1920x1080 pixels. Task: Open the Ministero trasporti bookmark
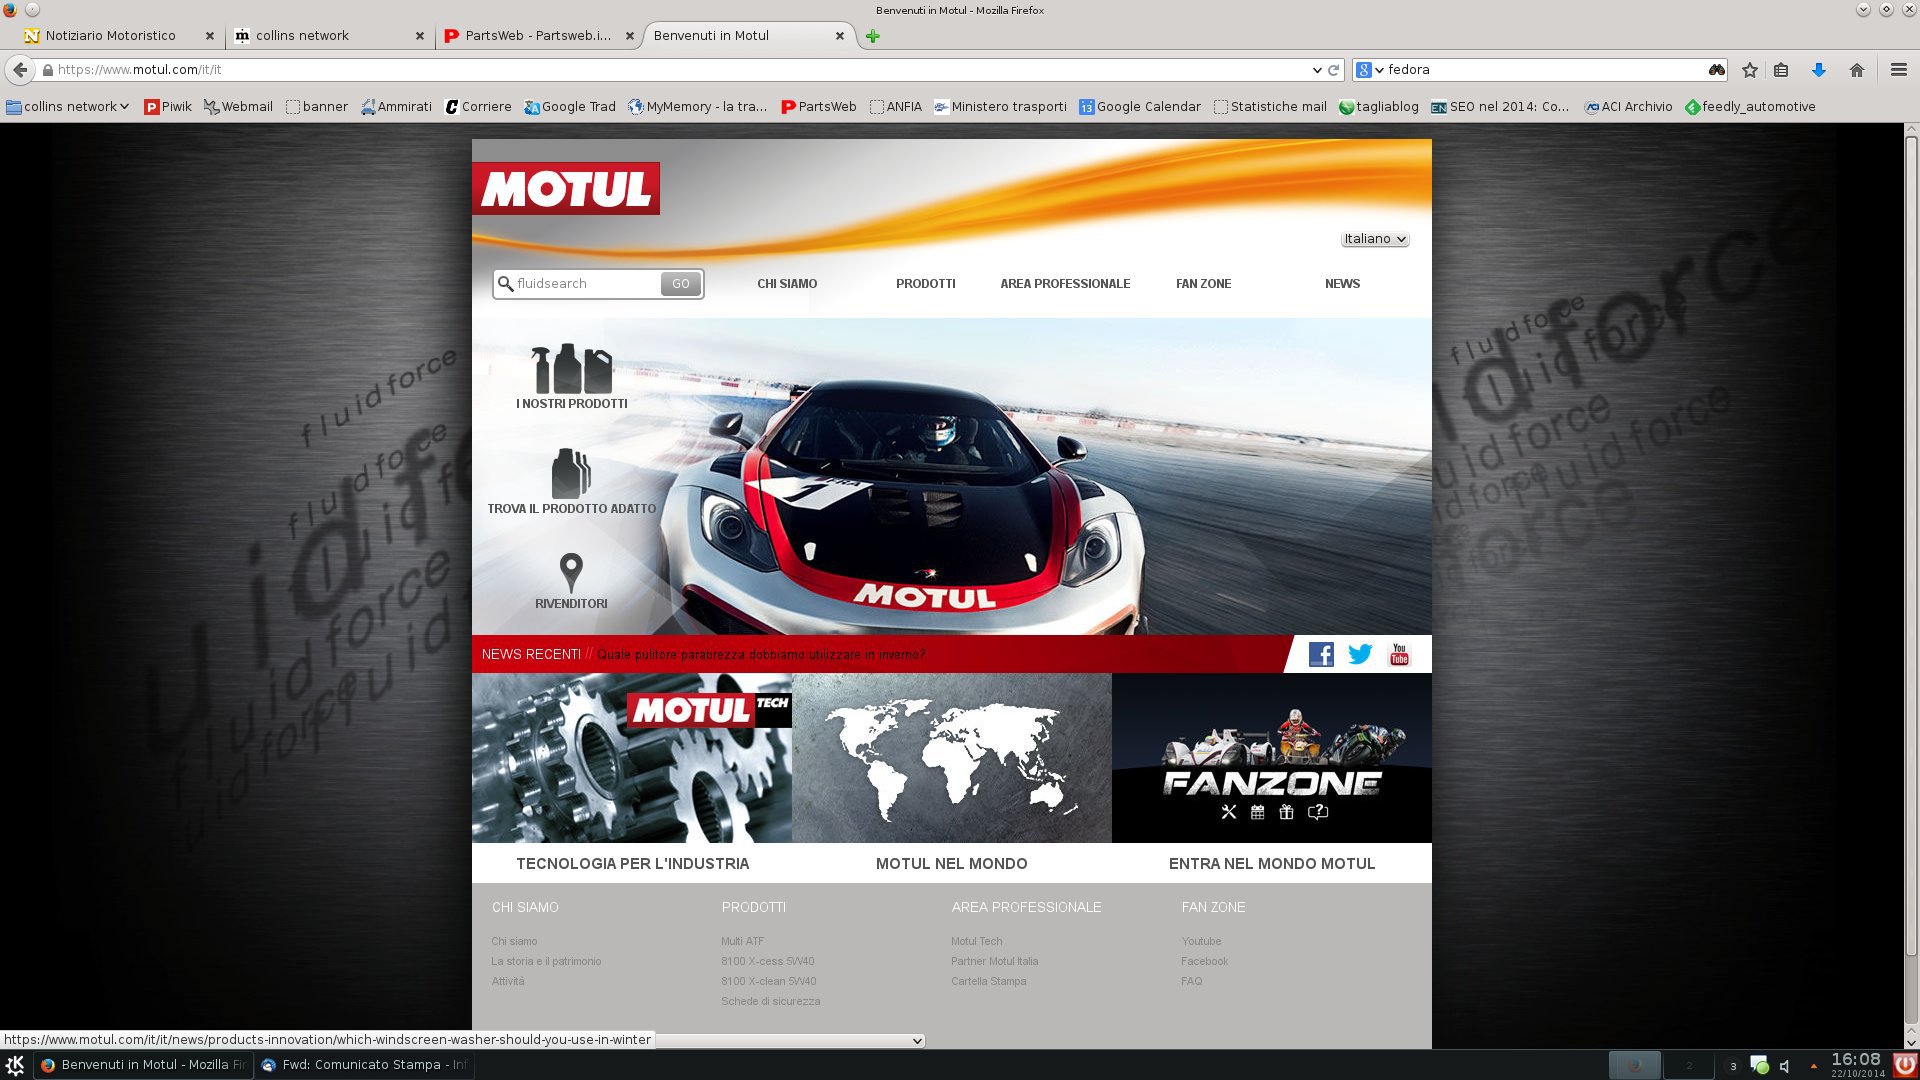[1000, 107]
